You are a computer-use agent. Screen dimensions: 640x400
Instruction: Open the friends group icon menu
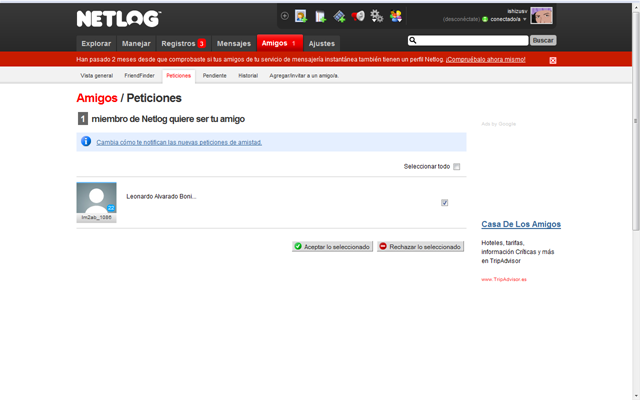[396, 16]
